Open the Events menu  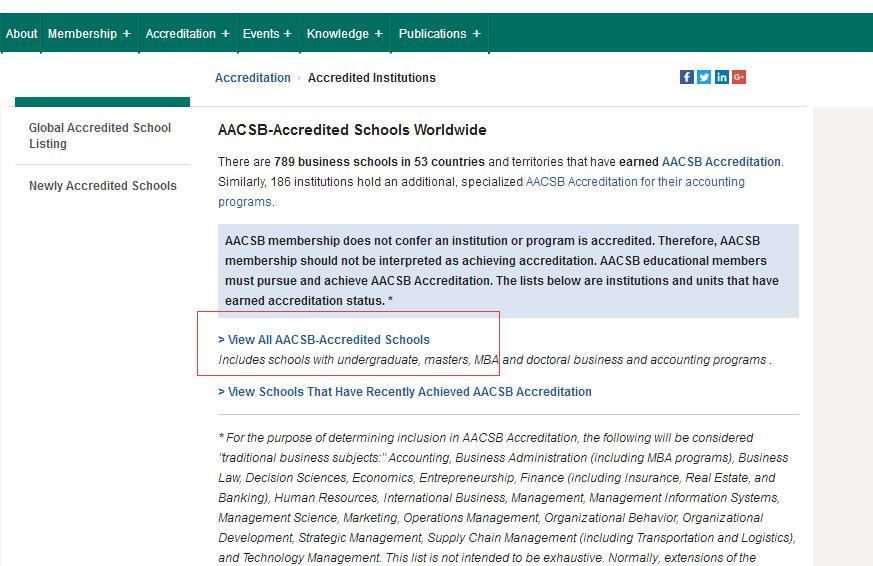point(268,33)
